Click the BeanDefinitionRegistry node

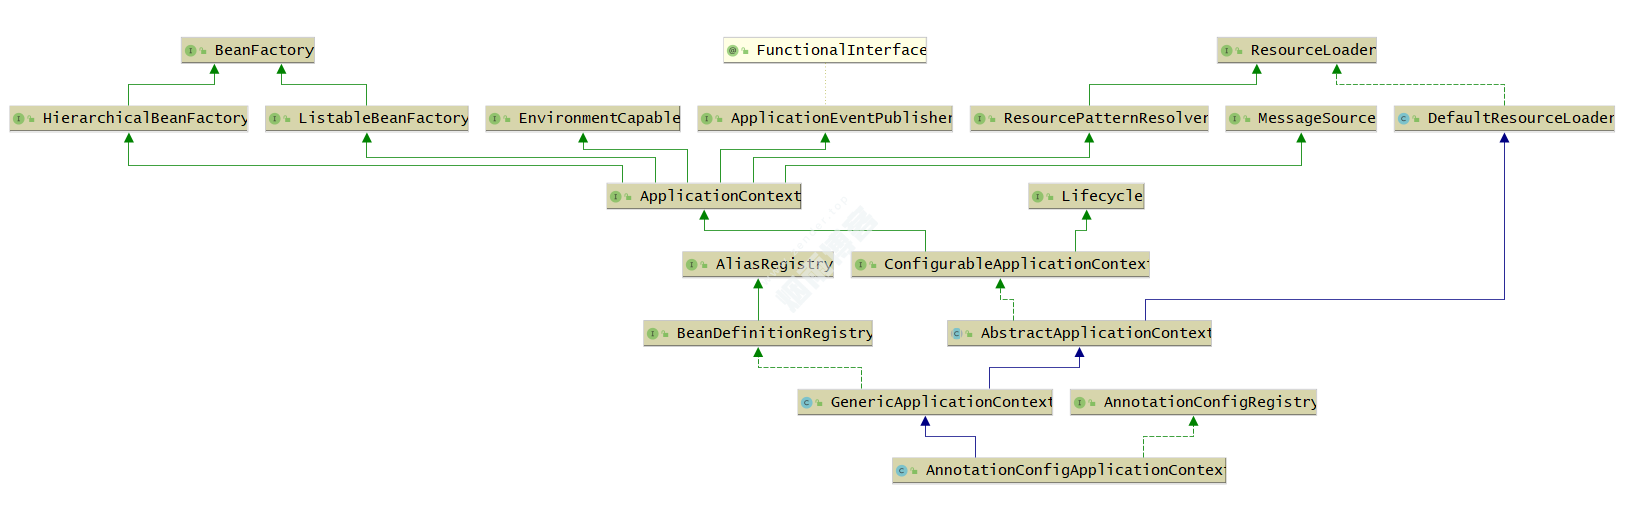758,333
